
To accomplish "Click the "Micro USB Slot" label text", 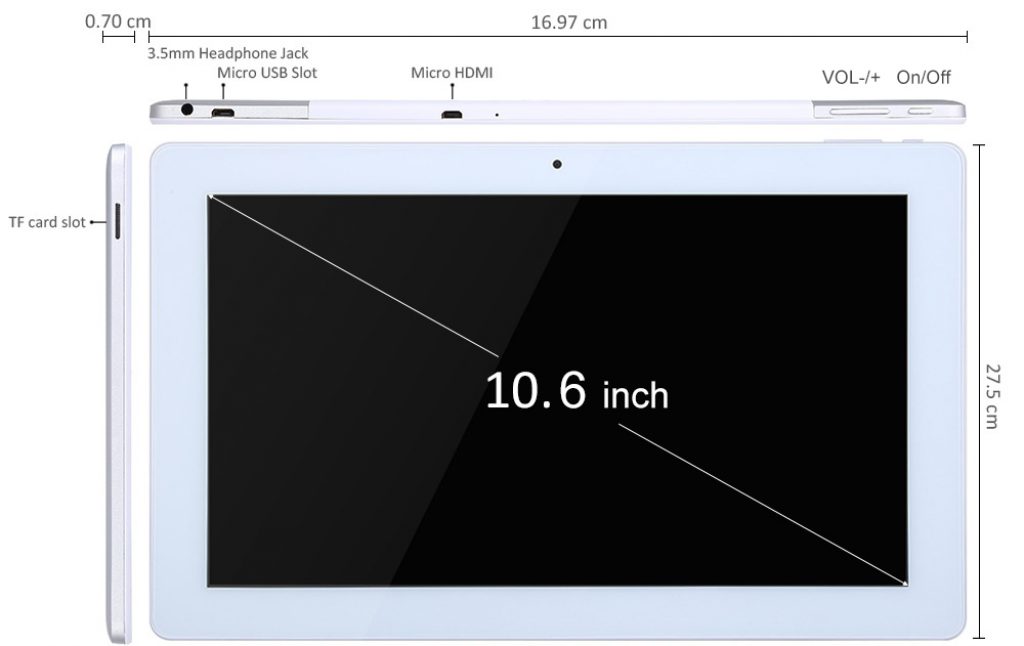I will 267,73.
